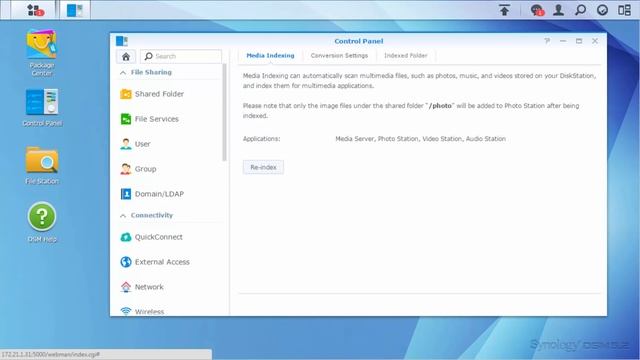Maximize the Control Panel window
This screenshot has width=640, height=360.
pos(579,41)
